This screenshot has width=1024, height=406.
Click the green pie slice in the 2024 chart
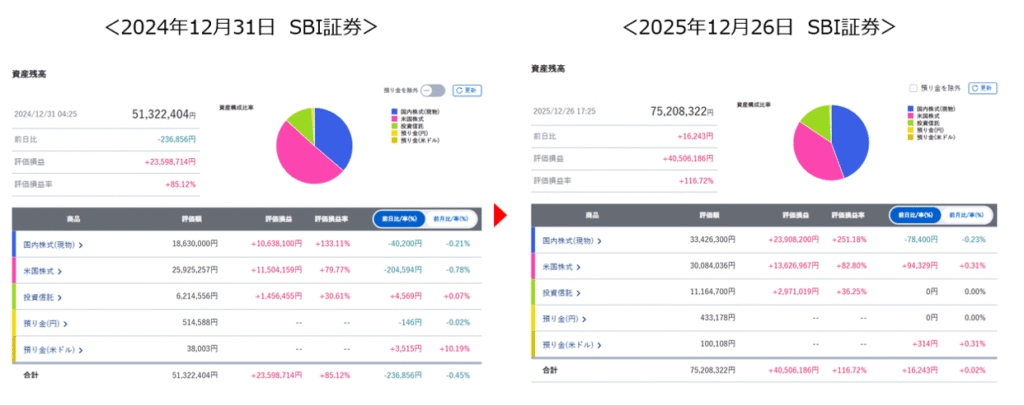302,122
